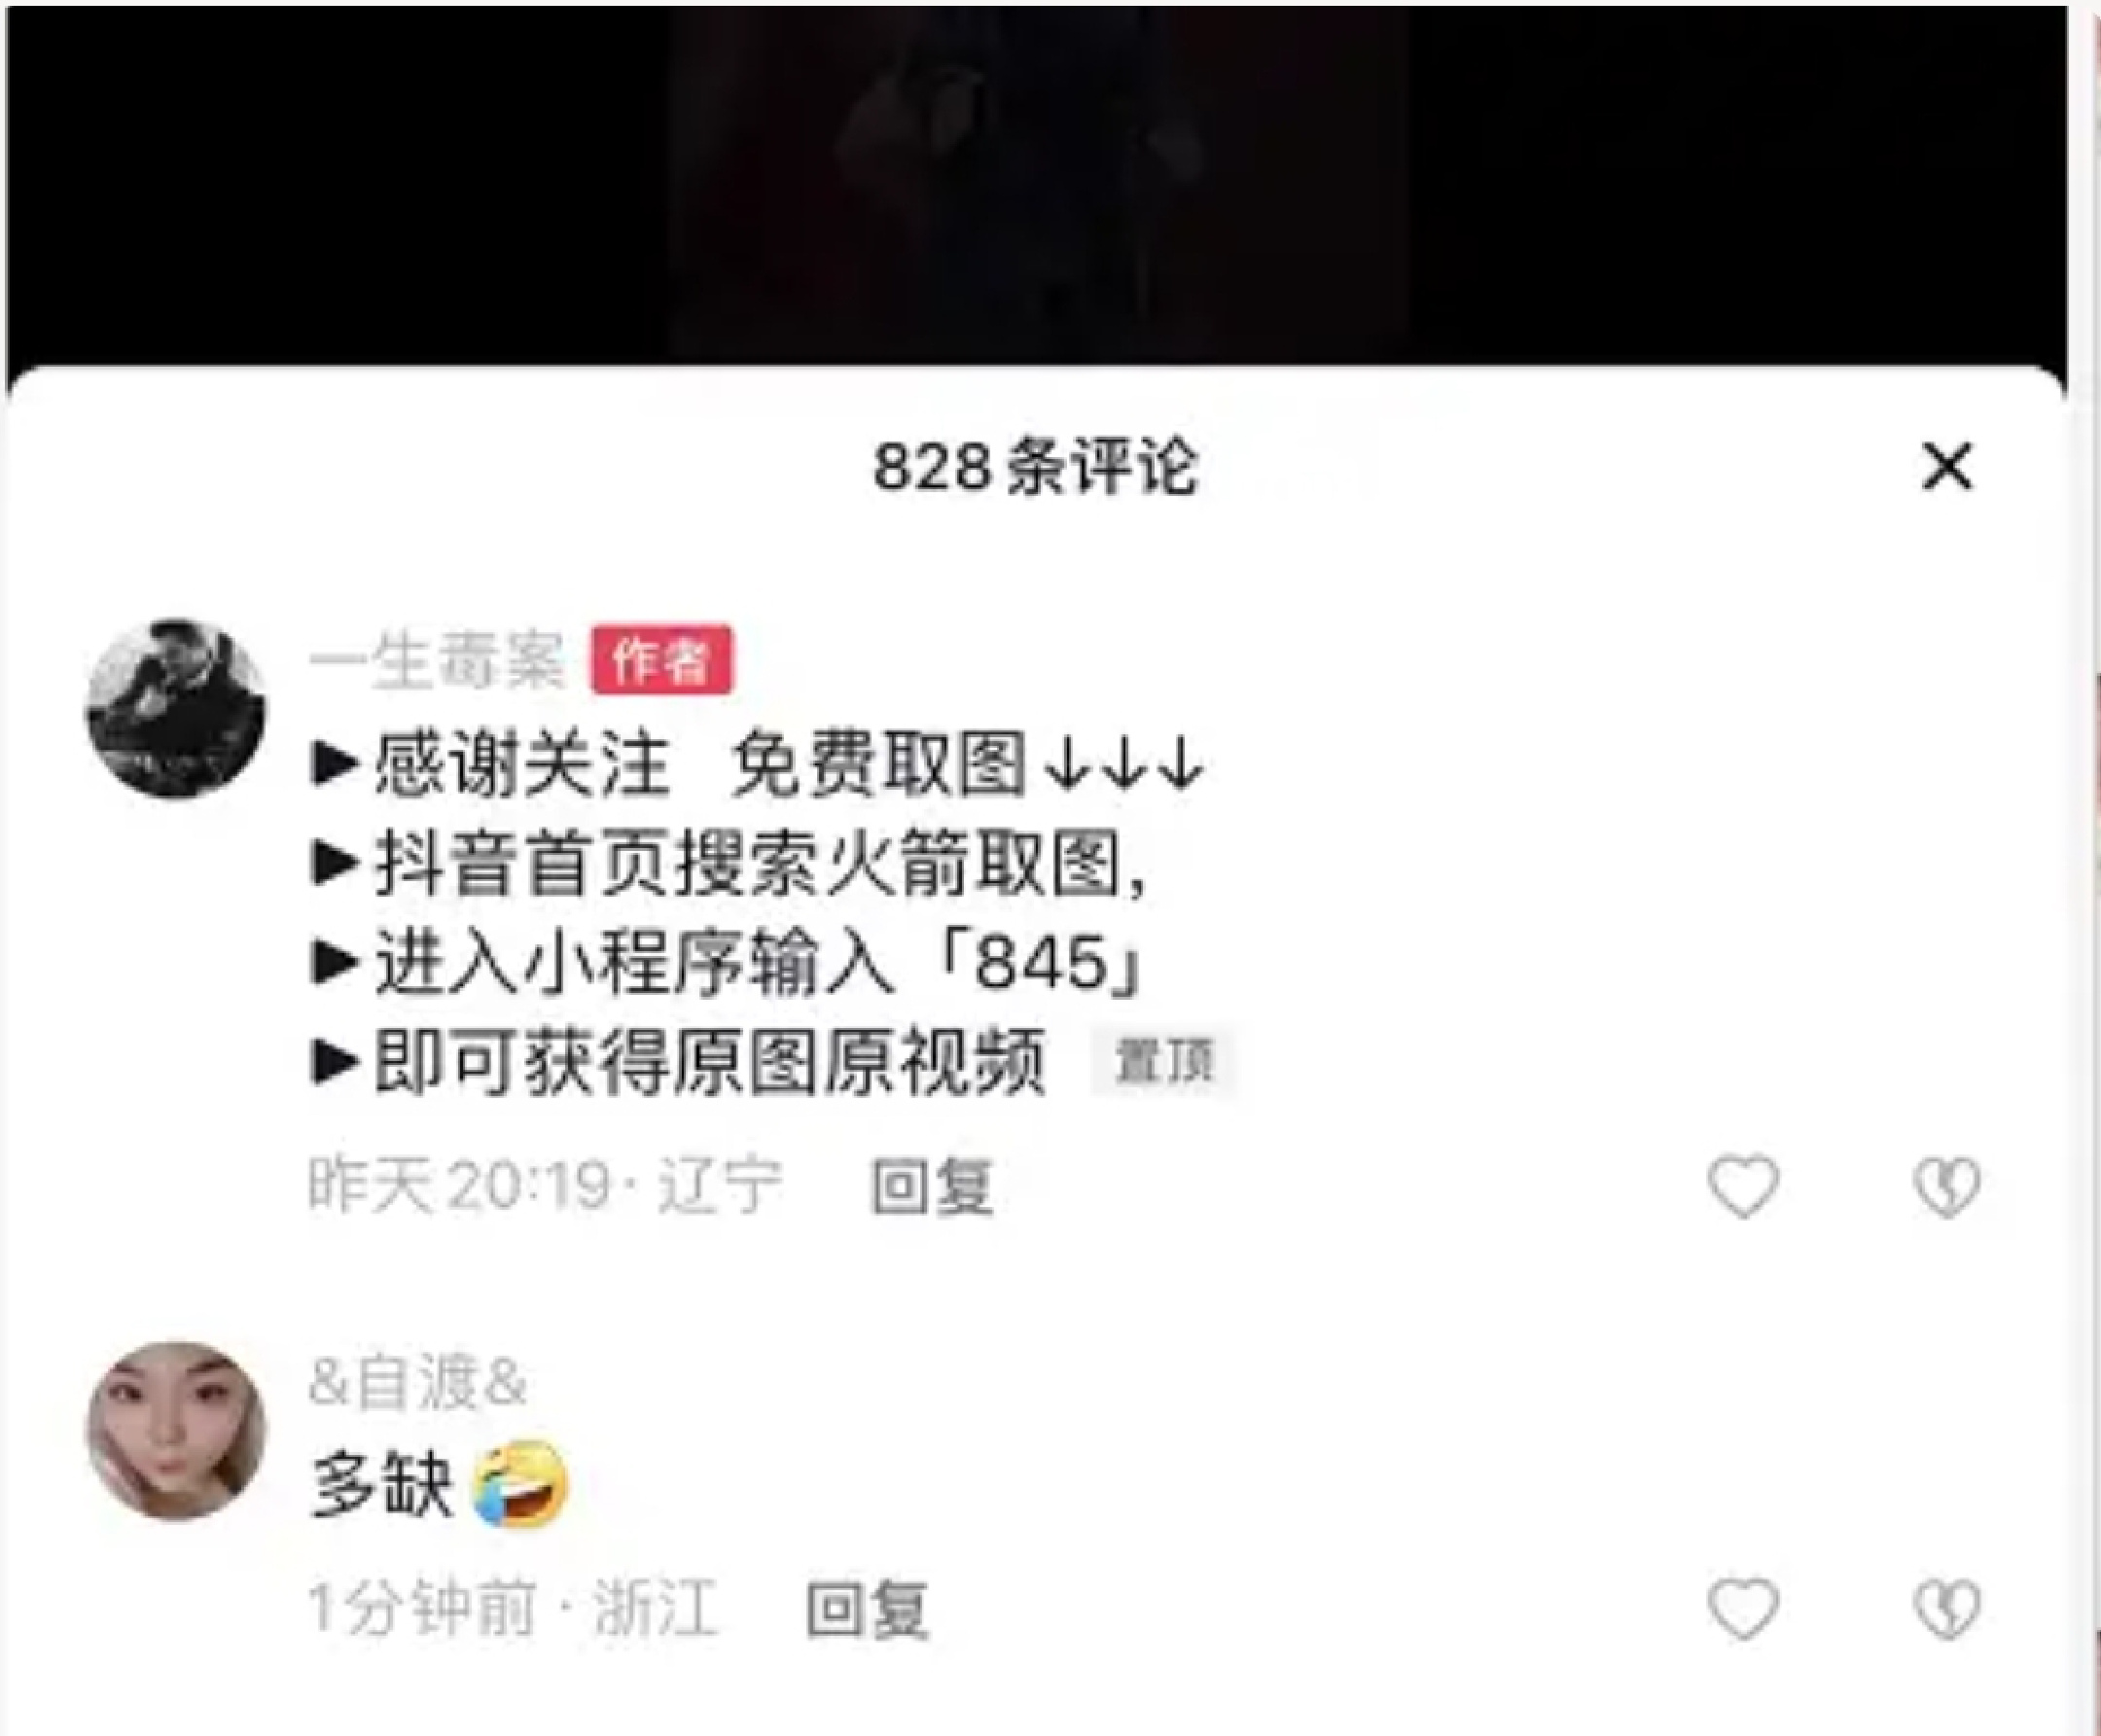Like the 多缺 comment by &自渡&
The width and height of the screenshot is (2101, 1736).
1743,1608
